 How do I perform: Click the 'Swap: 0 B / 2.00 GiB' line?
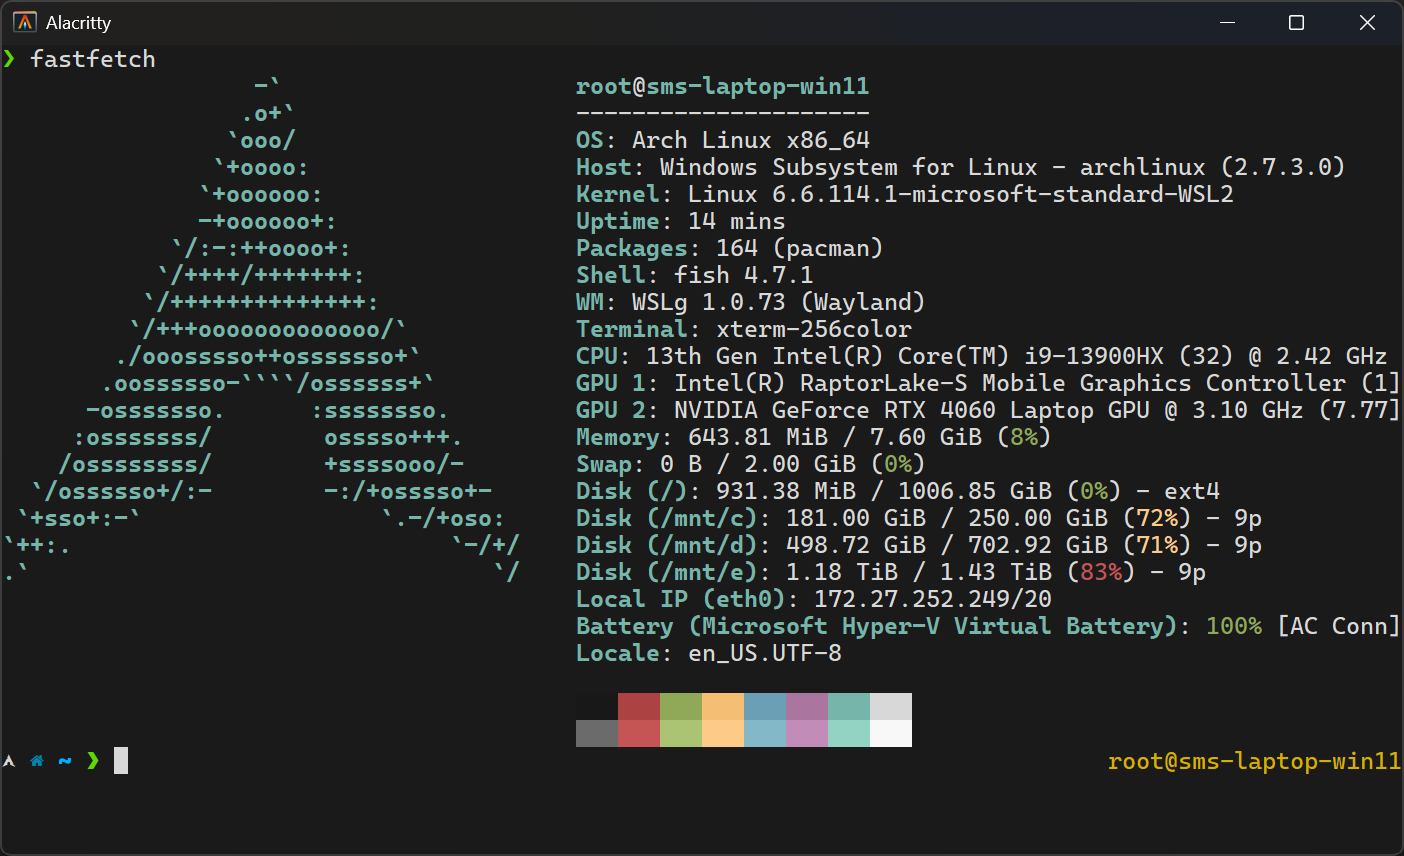(751, 464)
